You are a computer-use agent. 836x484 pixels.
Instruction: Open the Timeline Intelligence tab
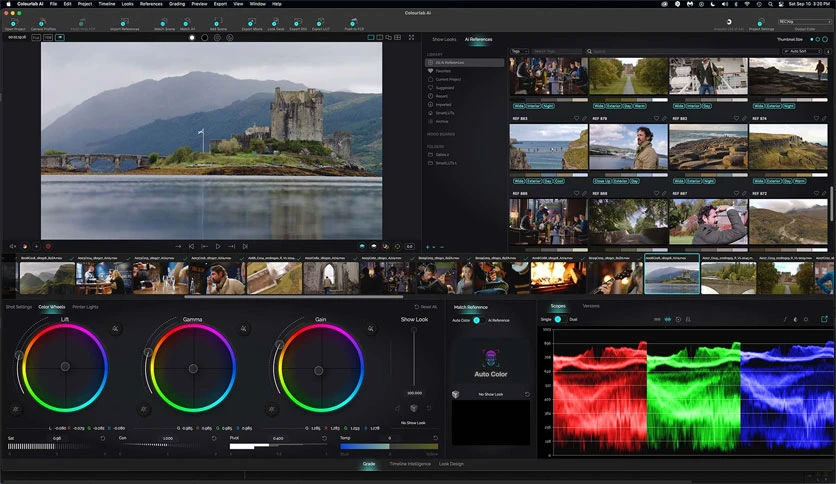point(410,464)
